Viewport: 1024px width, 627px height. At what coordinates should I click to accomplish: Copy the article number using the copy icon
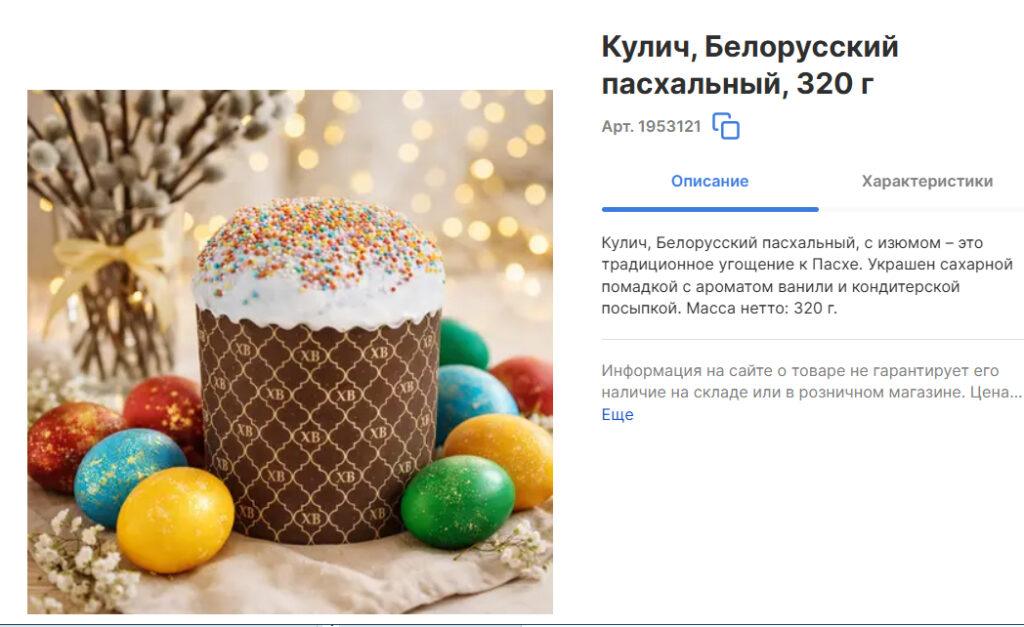[x=726, y=126]
